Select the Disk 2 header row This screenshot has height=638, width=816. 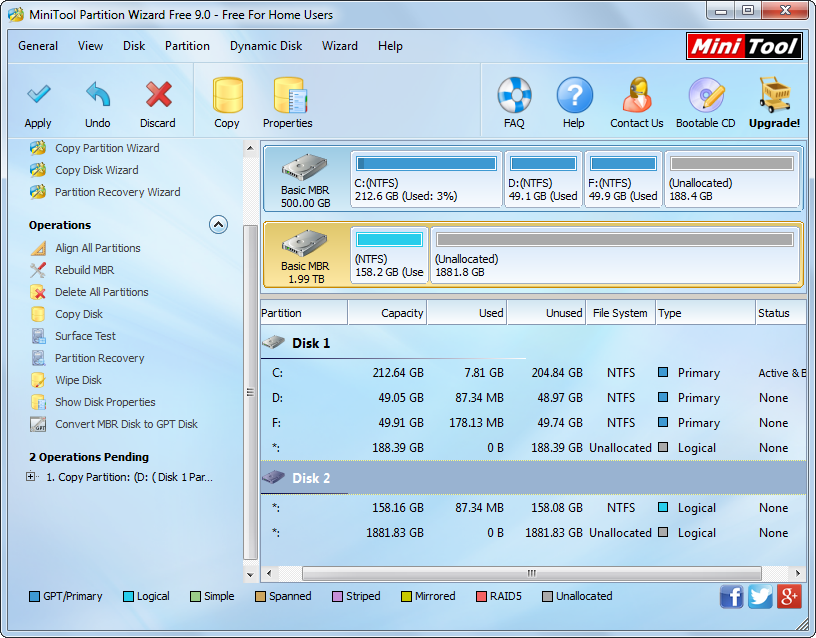pos(533,478)
